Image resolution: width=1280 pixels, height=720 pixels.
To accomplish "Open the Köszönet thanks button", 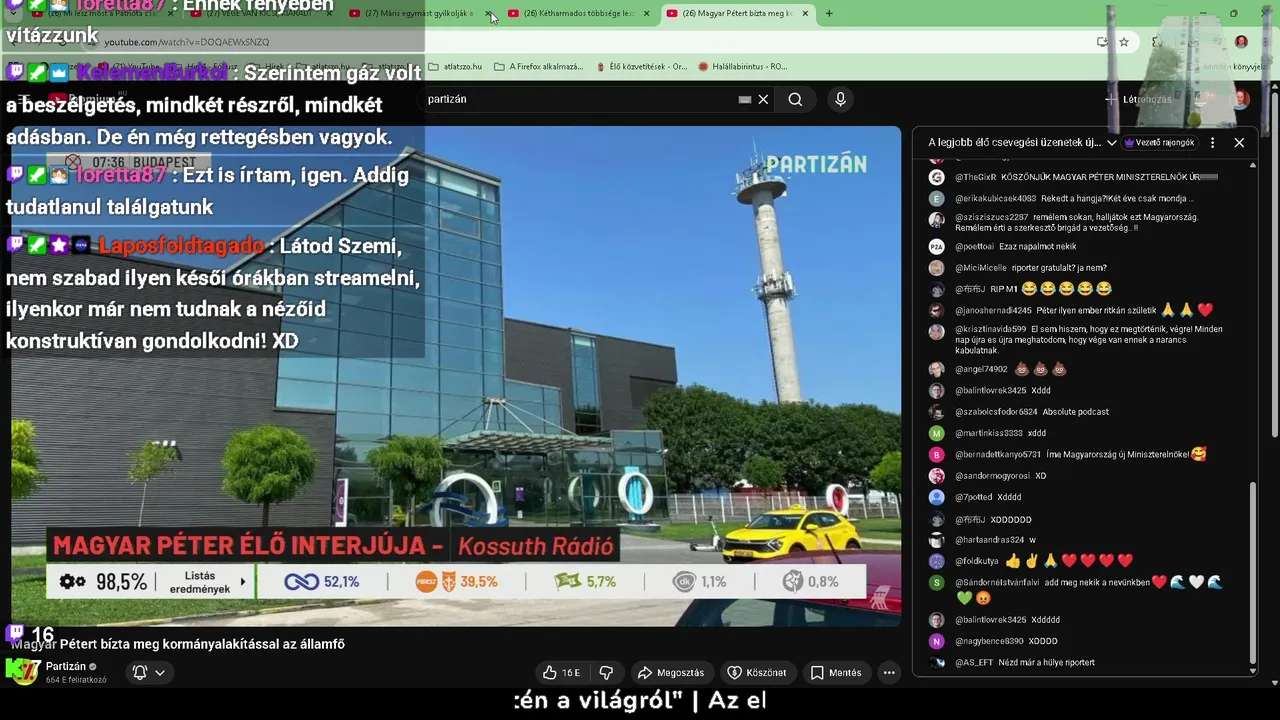I will click(756, 673).
